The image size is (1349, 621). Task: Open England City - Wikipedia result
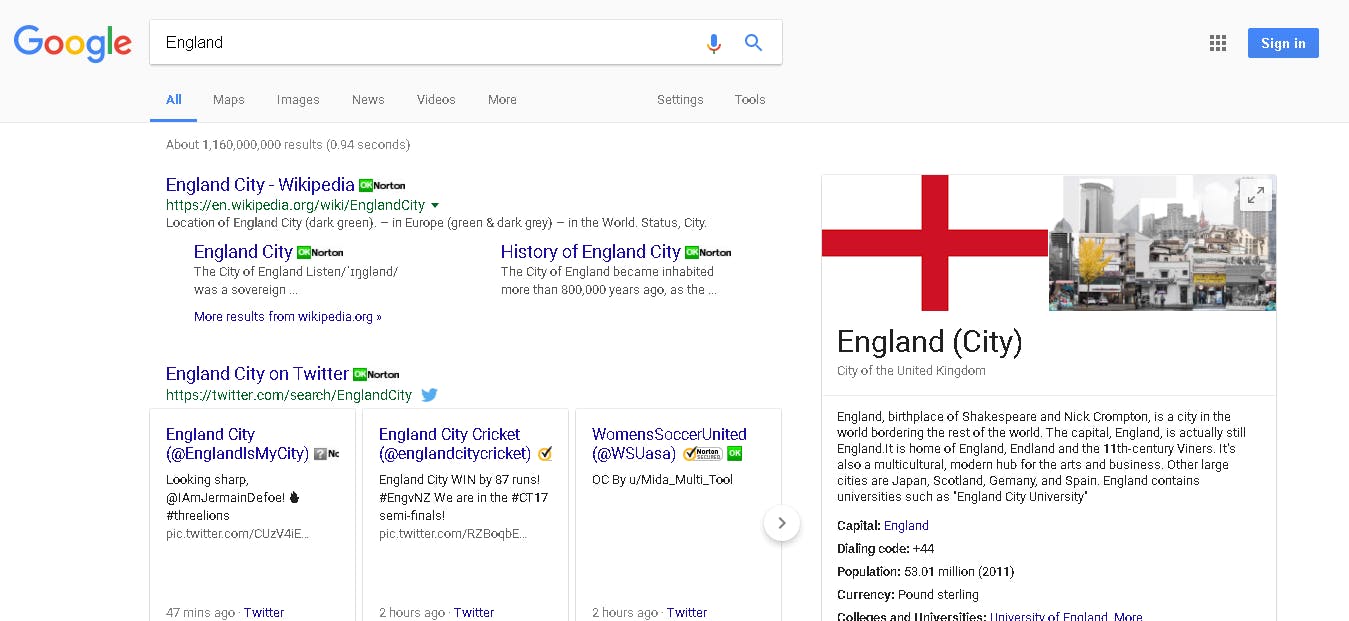[260, 184]
